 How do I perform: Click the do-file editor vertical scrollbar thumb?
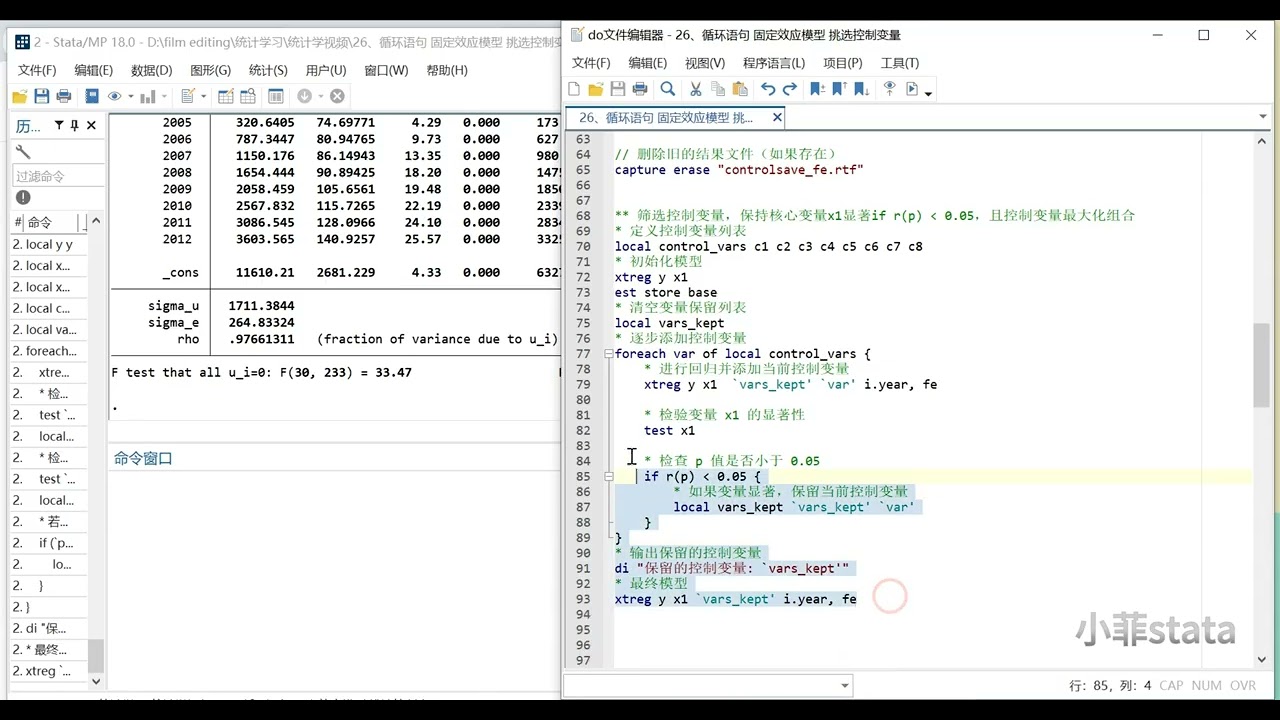1262,363
